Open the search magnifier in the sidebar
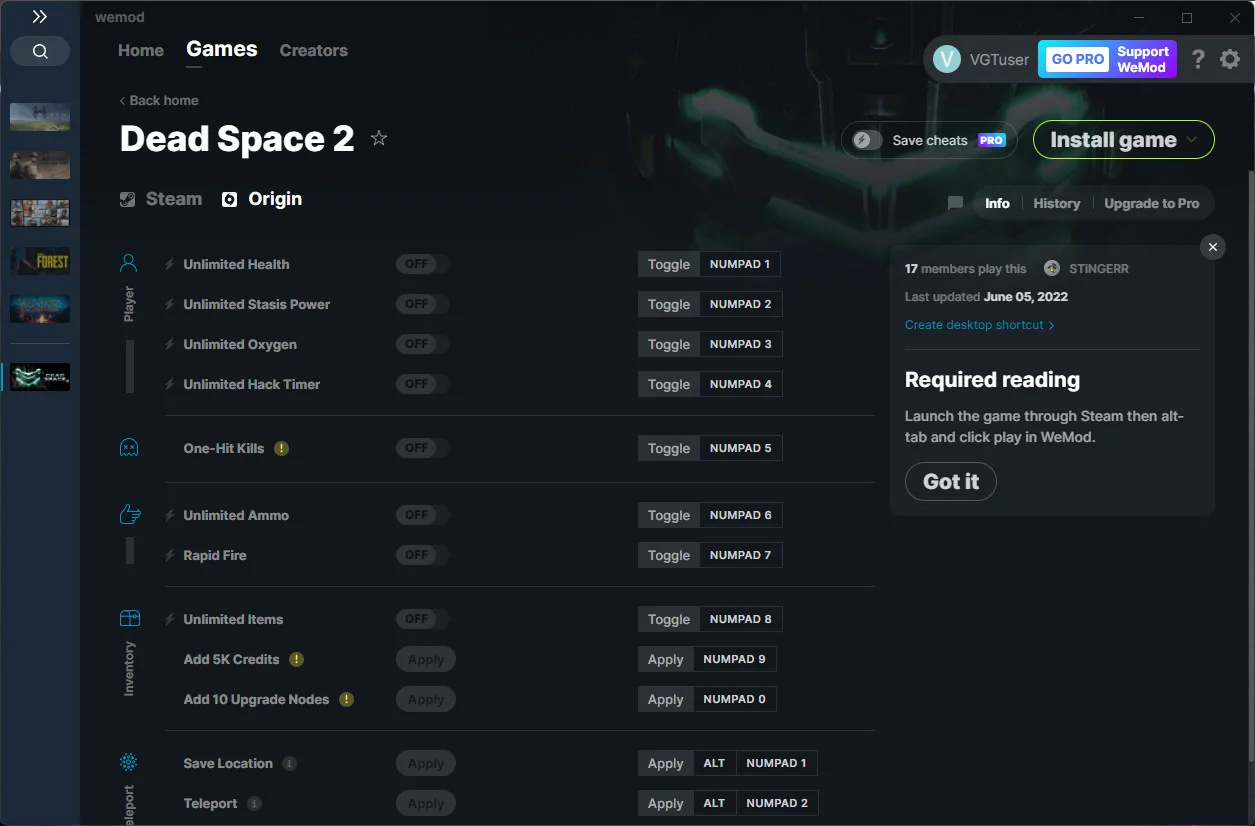Screen dimensions: 1255x826 point(40,52)
